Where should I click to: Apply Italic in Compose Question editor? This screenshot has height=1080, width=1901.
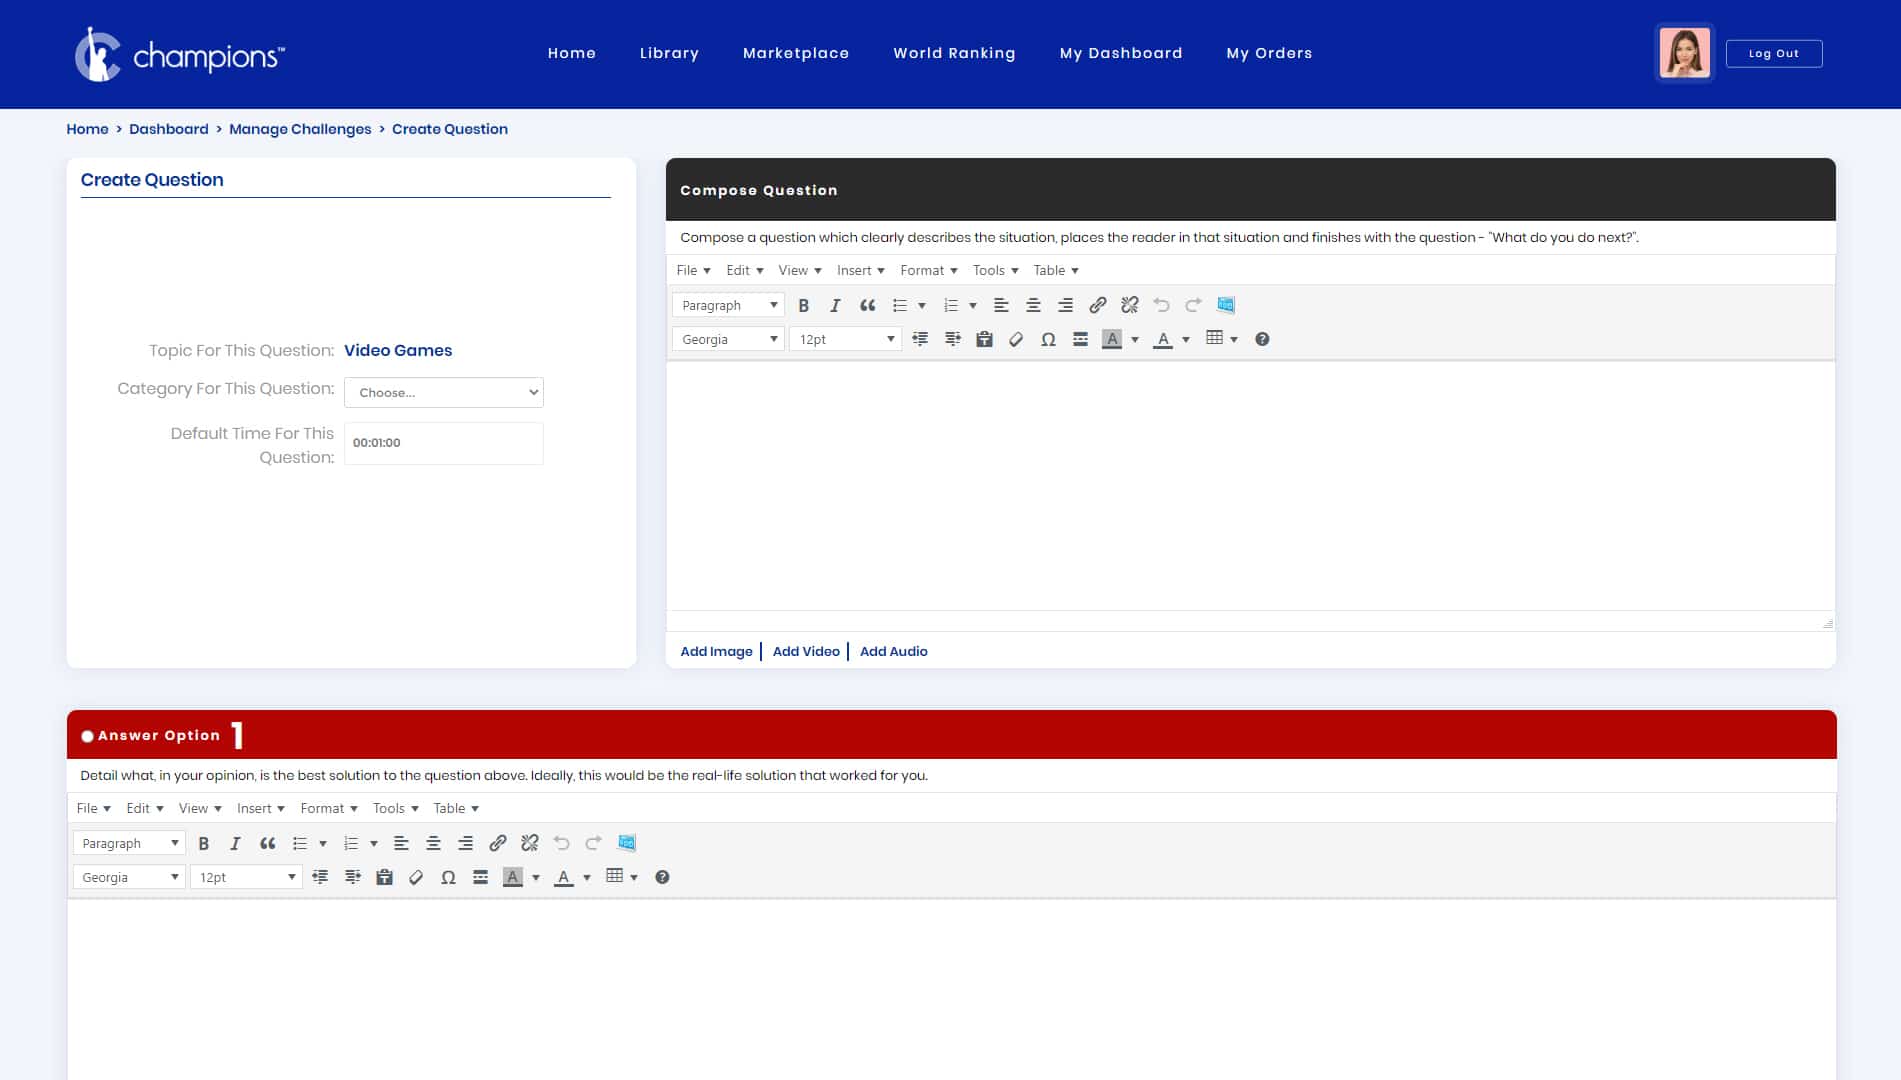(835, 306)
